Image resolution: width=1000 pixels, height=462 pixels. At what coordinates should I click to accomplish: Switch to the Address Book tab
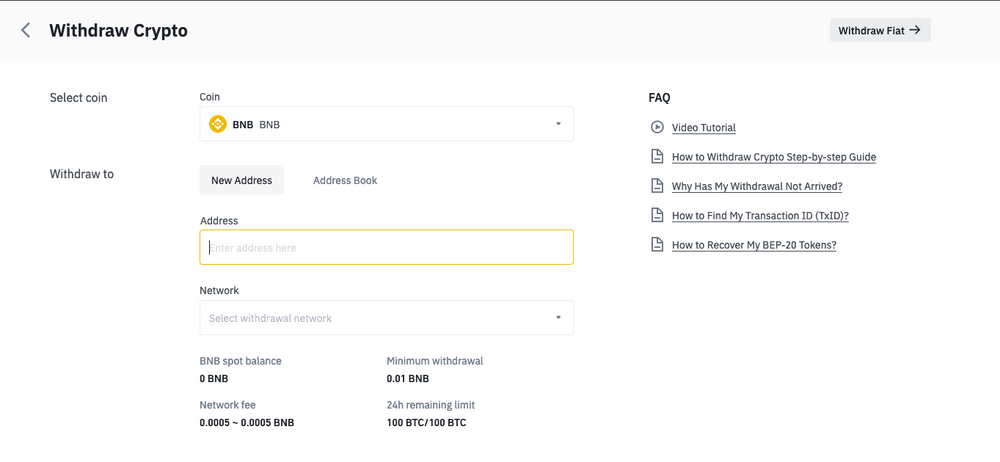pyautogui.click(x=345, y=180)
